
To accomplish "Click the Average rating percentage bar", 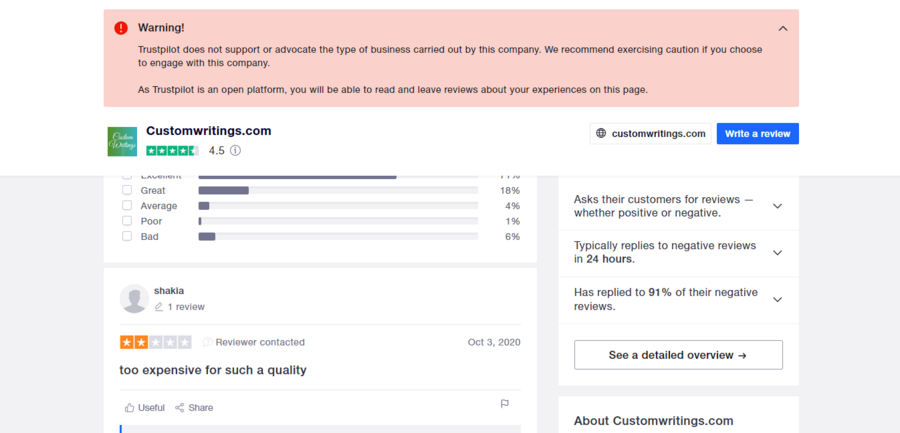I will 338,206.
